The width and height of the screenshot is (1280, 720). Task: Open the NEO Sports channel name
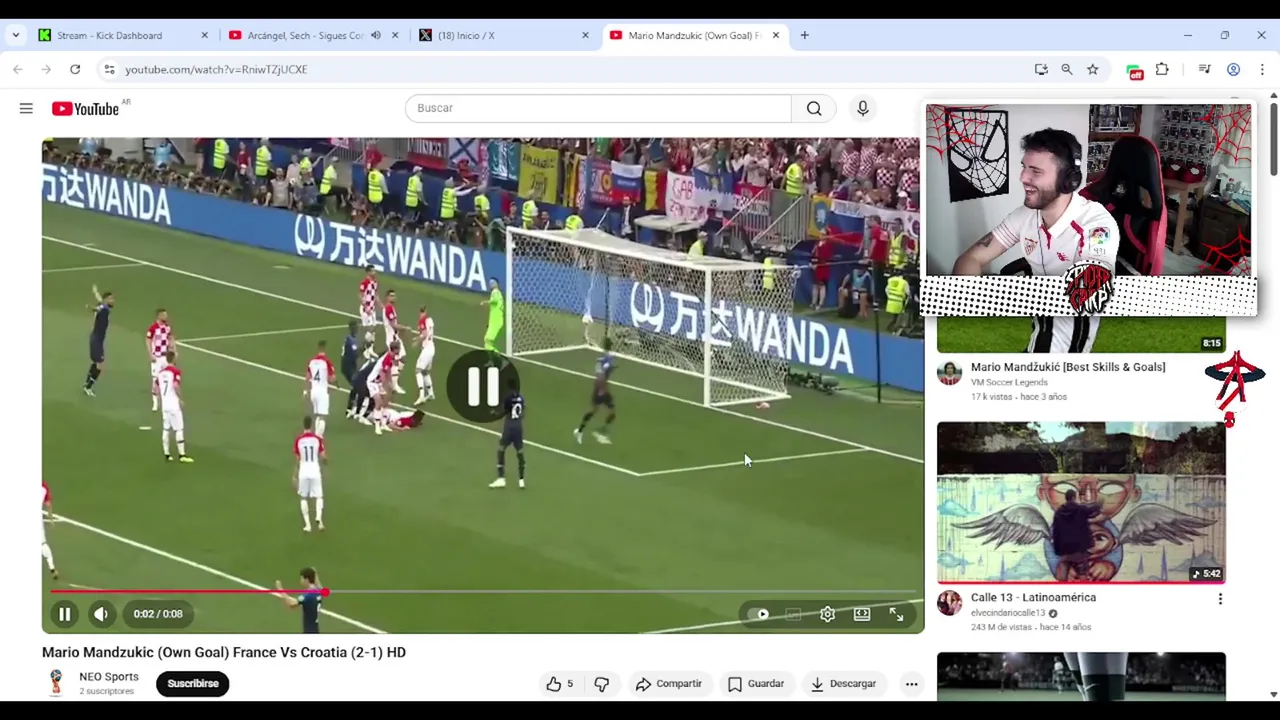pos(109,677)
